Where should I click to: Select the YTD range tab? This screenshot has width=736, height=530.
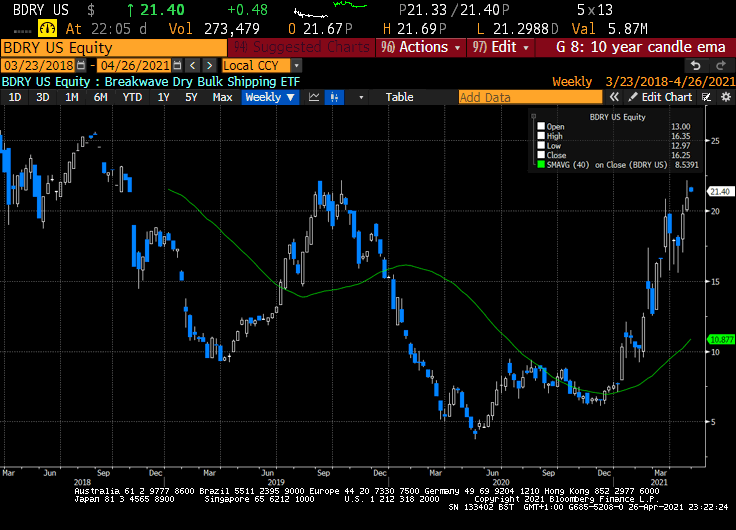point(132,97)
